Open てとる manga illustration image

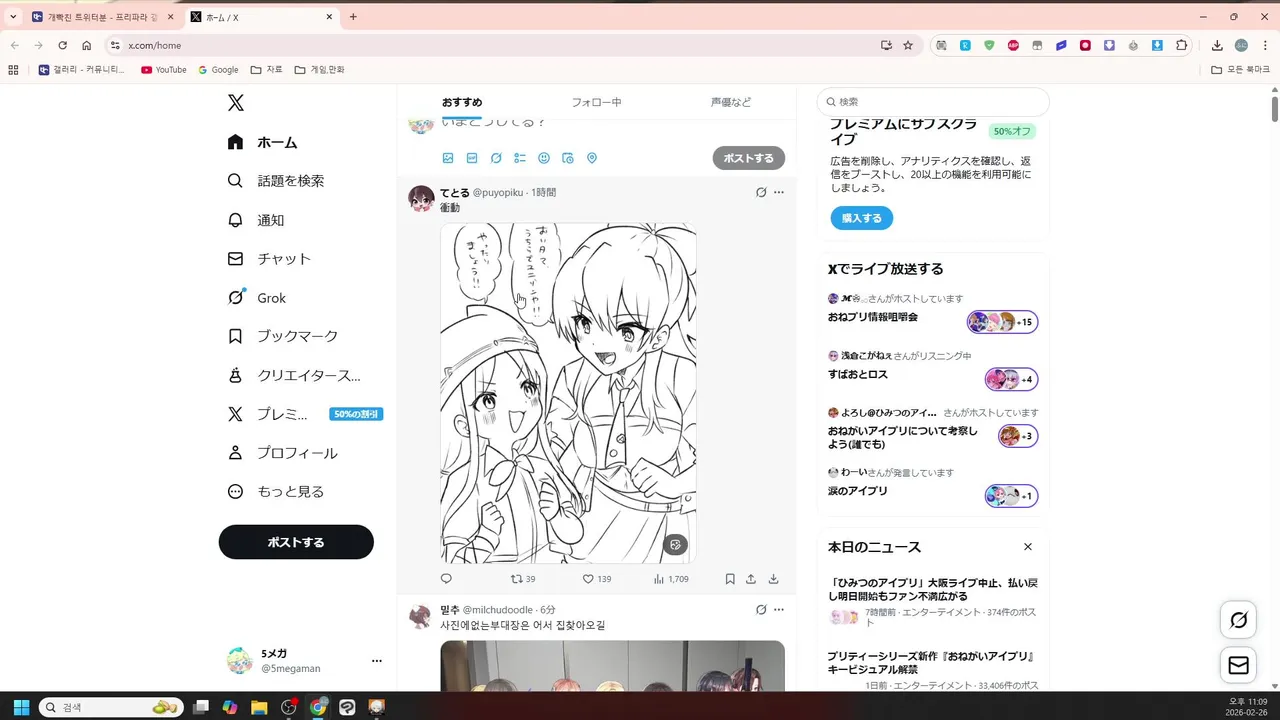[568, 392]
